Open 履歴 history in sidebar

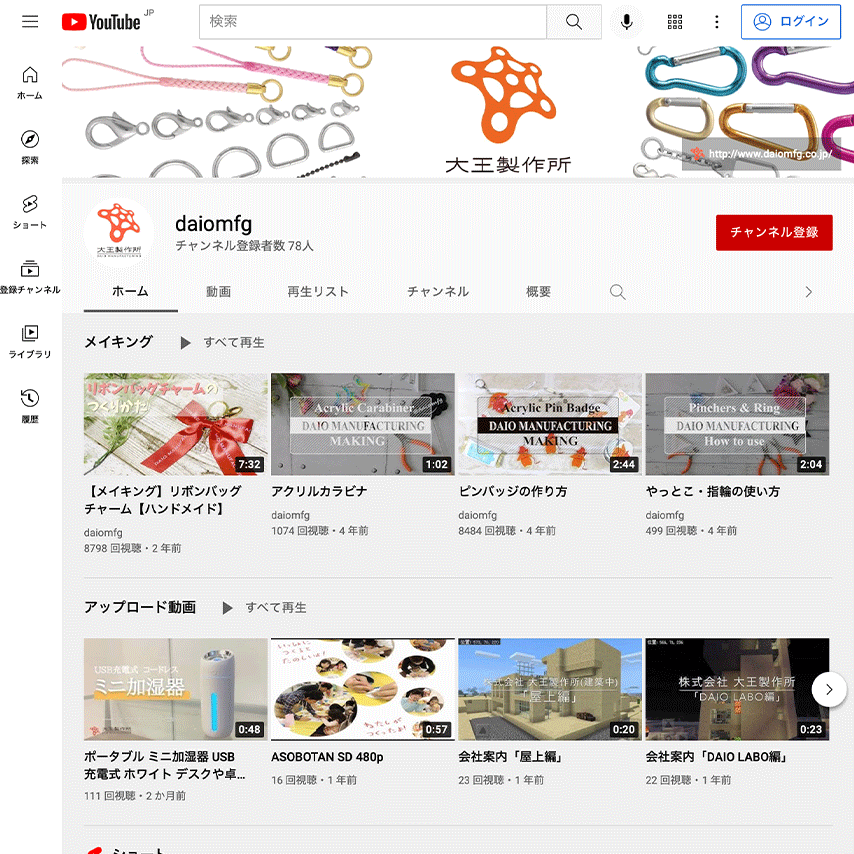click(30, 407)
